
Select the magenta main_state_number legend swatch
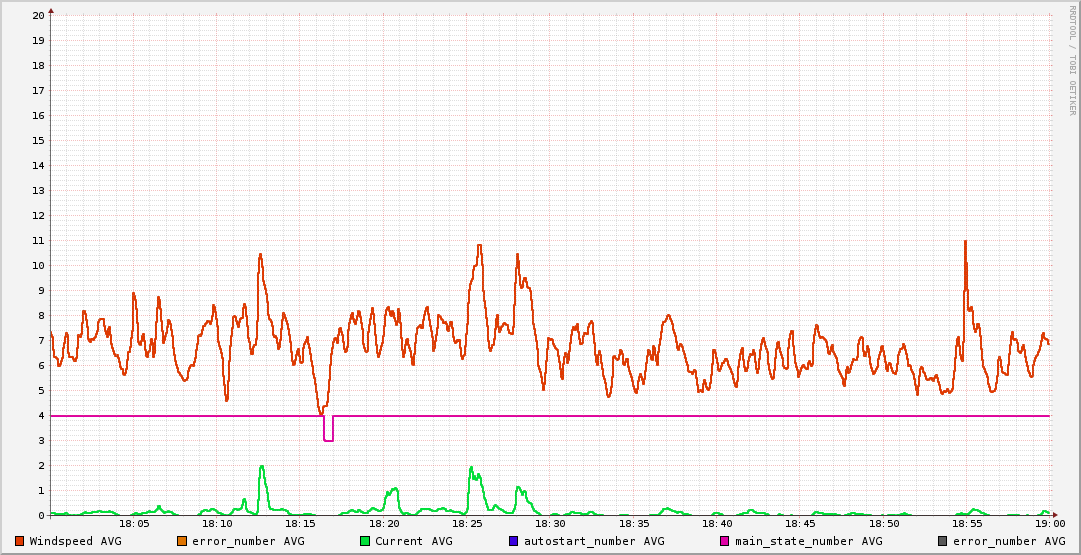[724, 541]
